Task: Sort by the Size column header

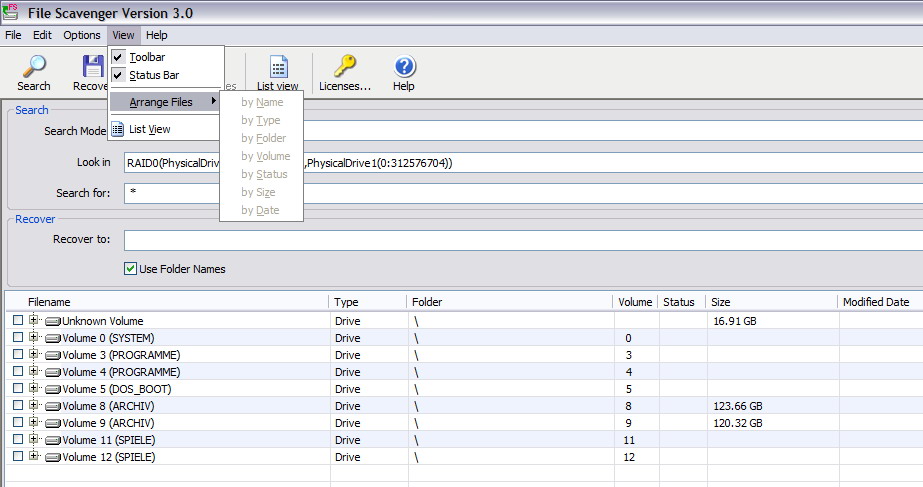Action: coord(771,302)
